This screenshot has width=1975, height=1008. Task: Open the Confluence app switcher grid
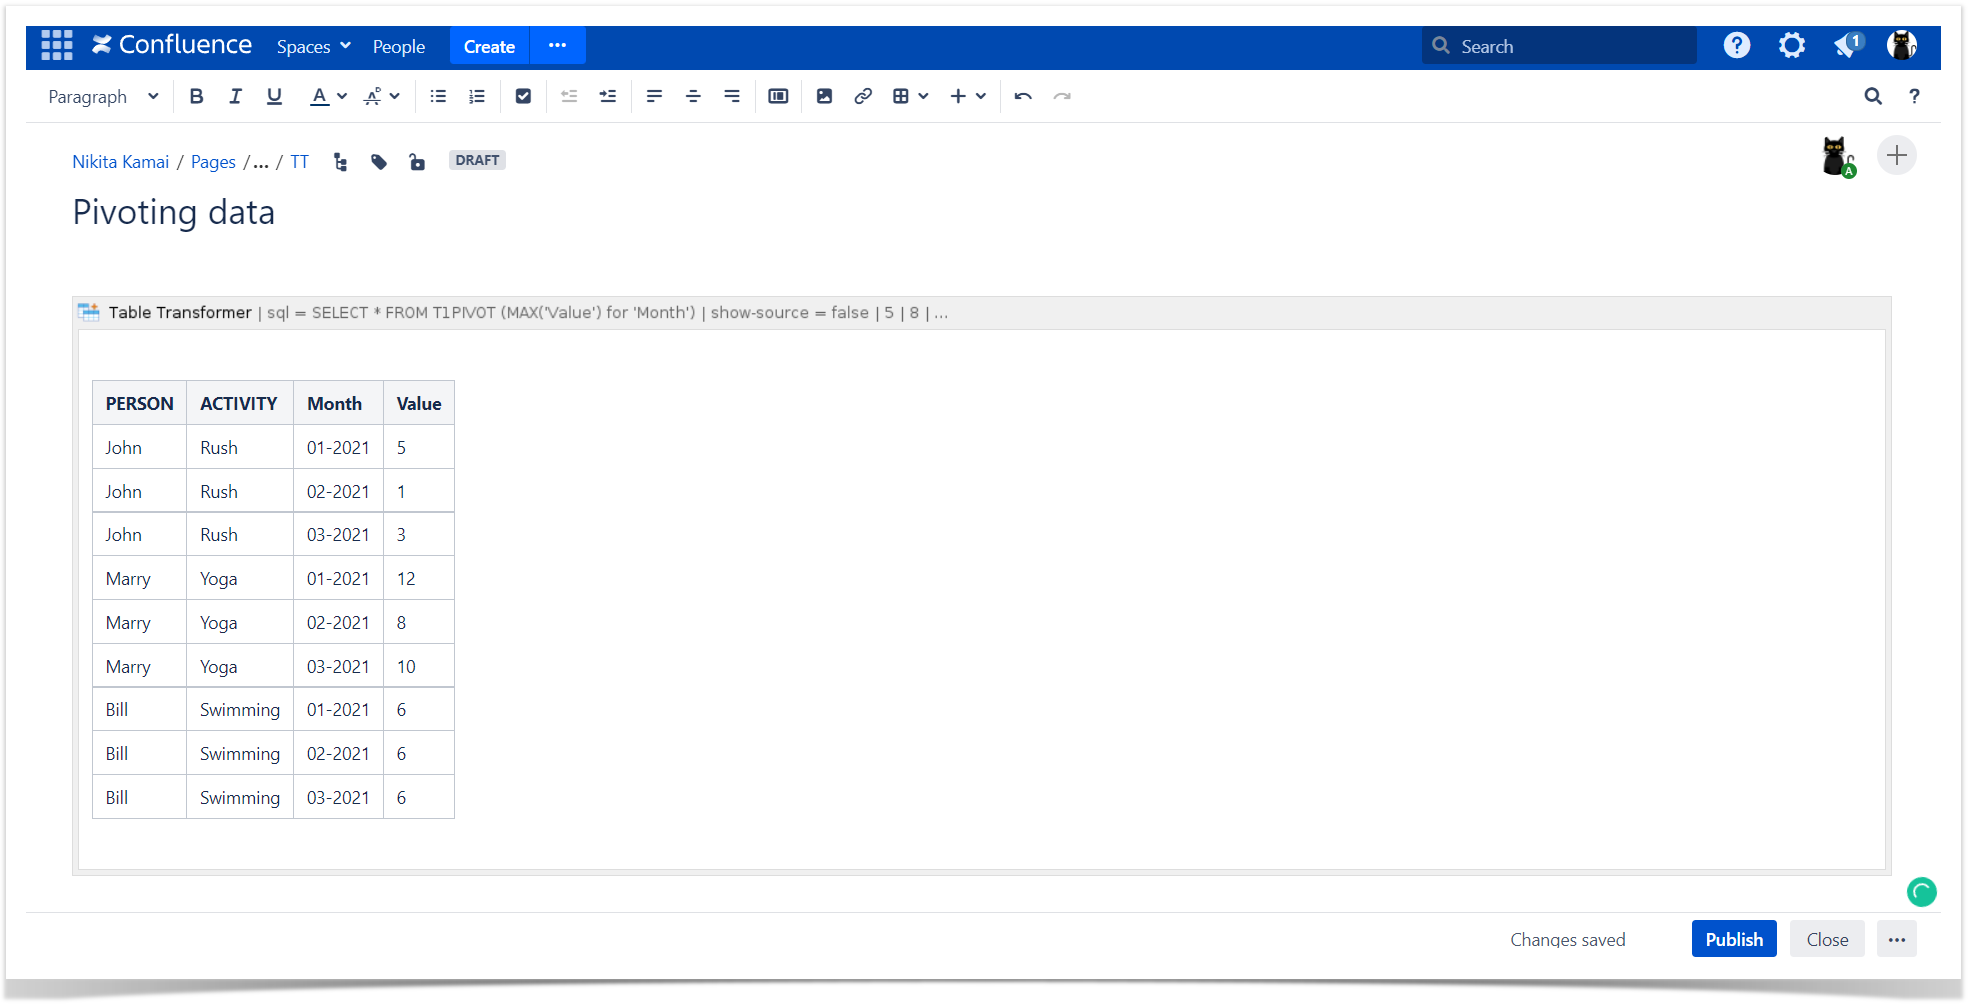pyautogui.click(x=57, y=46)
